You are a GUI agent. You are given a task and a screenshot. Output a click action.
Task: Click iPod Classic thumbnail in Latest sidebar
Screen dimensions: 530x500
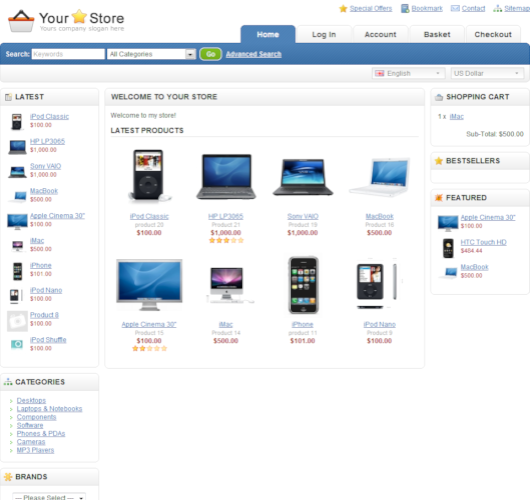17,122
